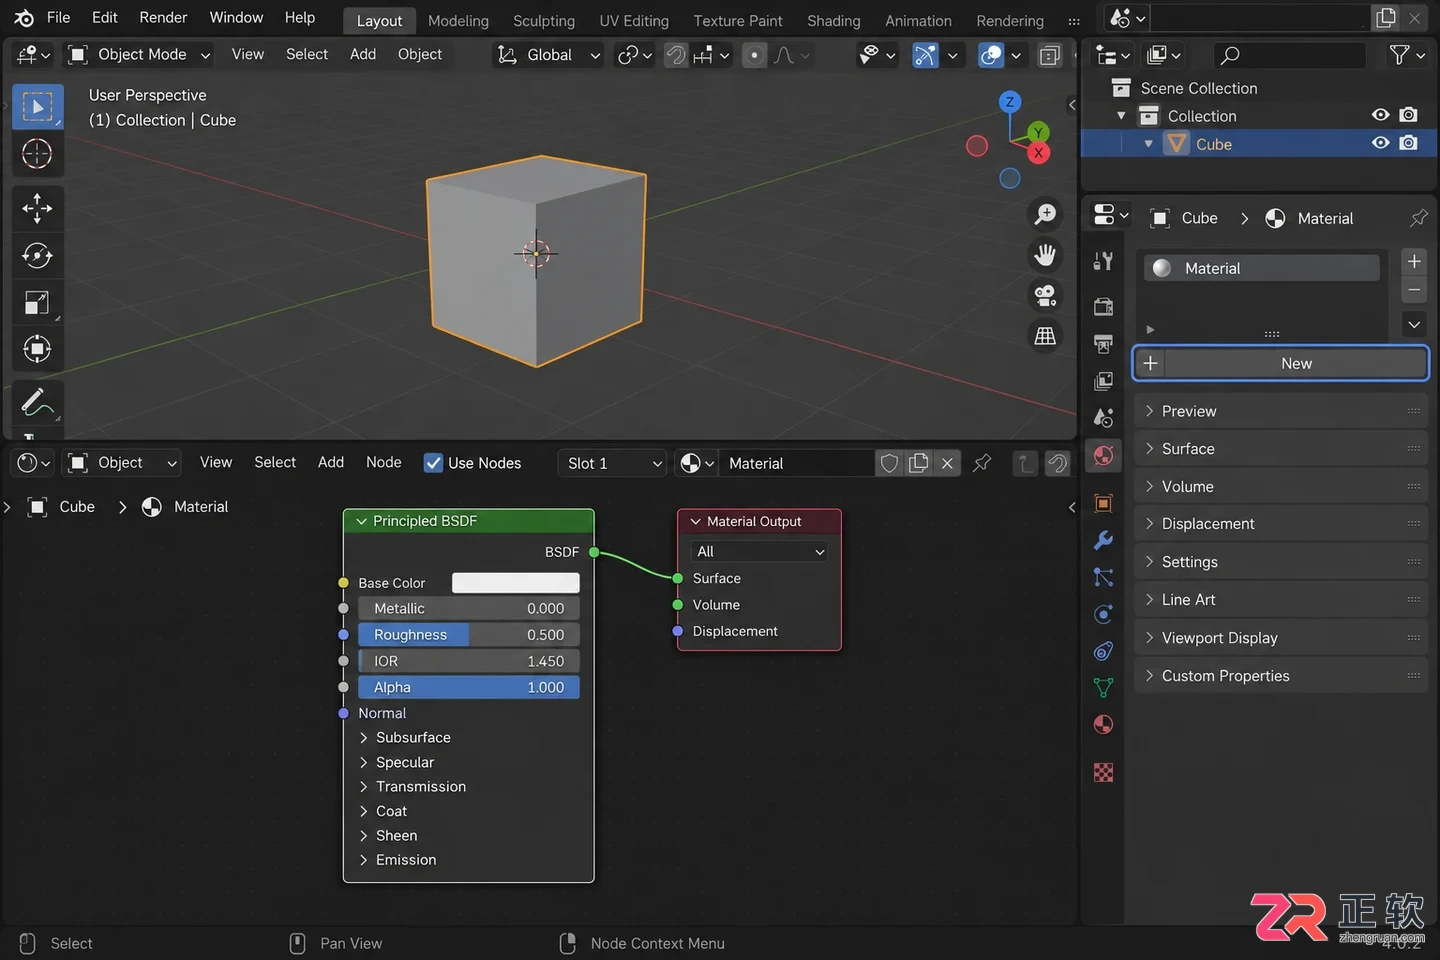Switch to the Sculpting workspace tab
This screenshot has height=960, width=1440.
coord(544,20)
